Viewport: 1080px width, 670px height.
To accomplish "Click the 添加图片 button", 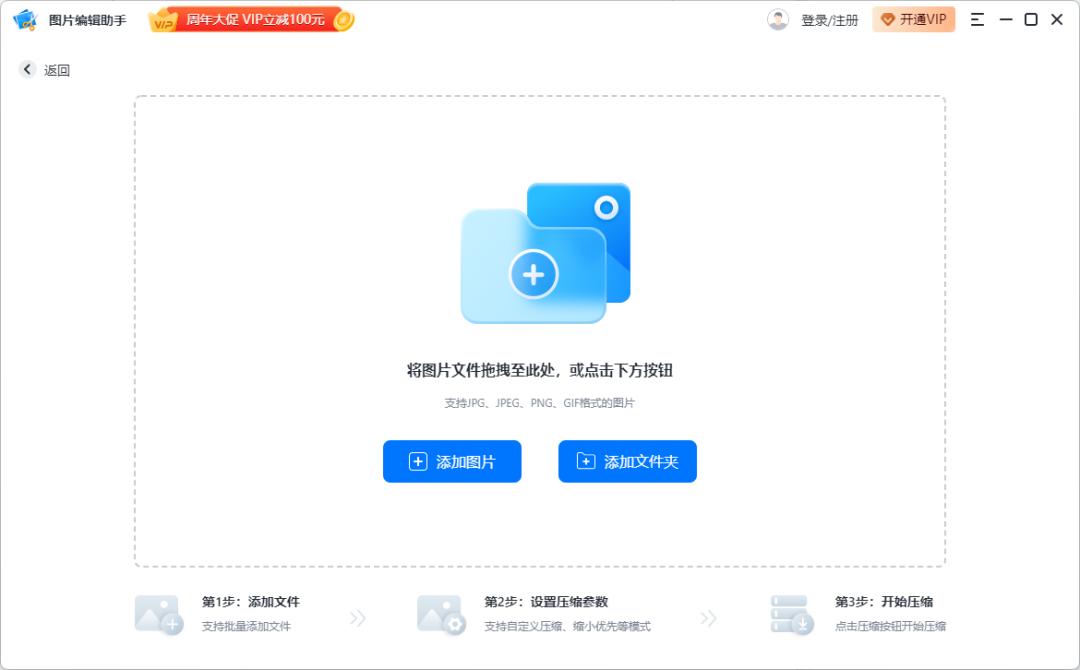I will click(x=452, y=461).
